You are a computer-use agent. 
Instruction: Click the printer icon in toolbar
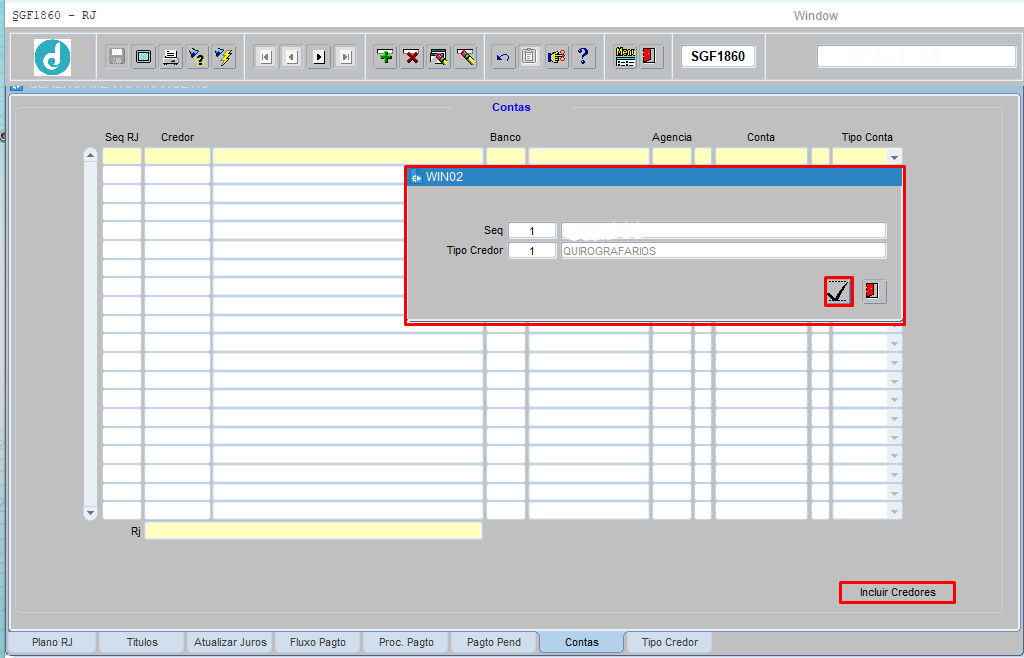coord(171,57)
